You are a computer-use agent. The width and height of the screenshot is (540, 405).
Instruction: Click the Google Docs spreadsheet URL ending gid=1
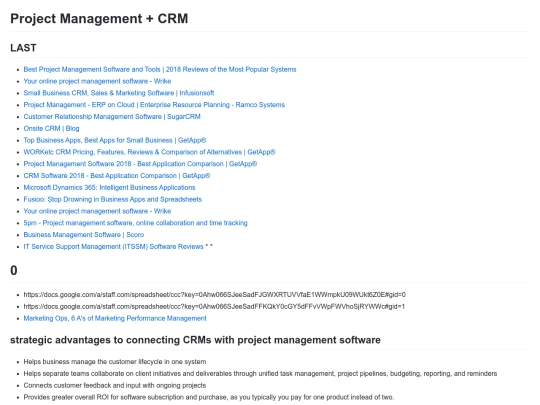[214, 307]
